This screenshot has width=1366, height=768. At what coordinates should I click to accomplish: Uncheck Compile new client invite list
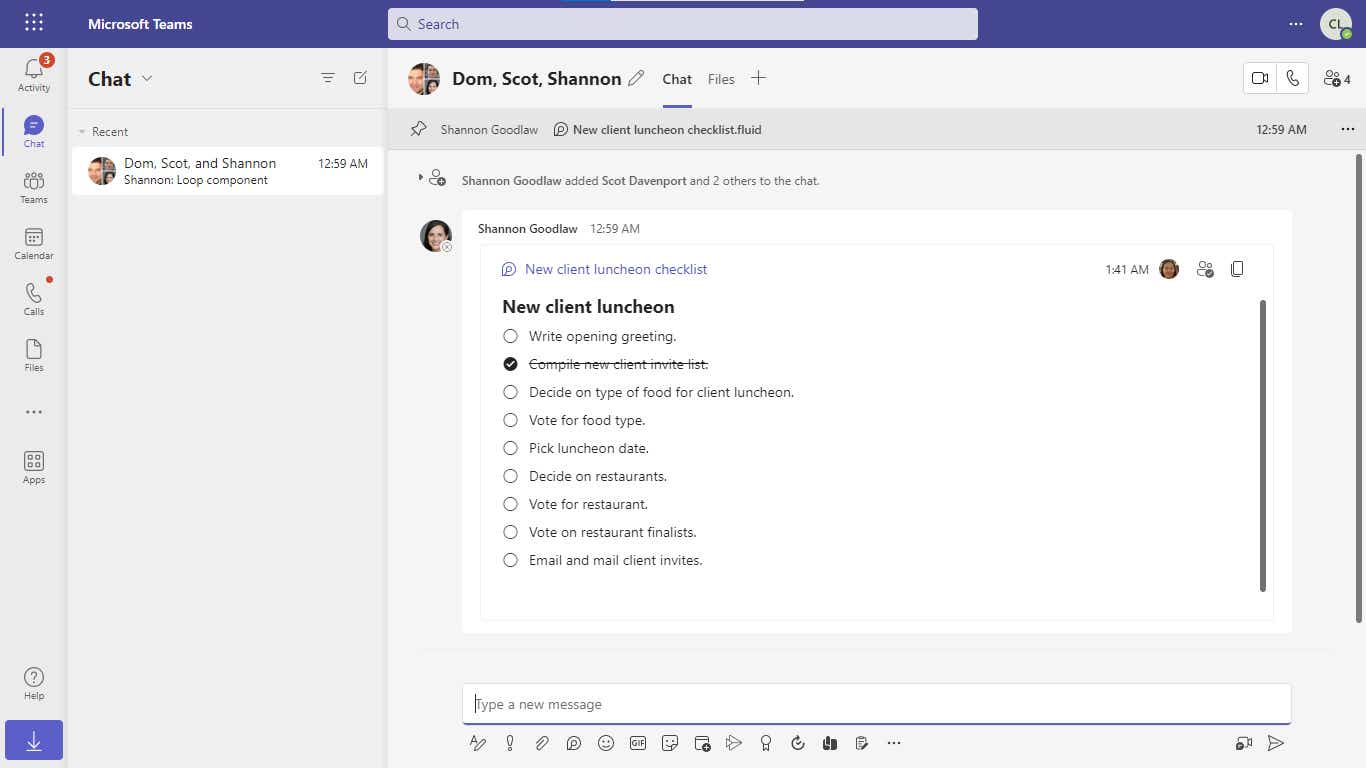(511, 364)
